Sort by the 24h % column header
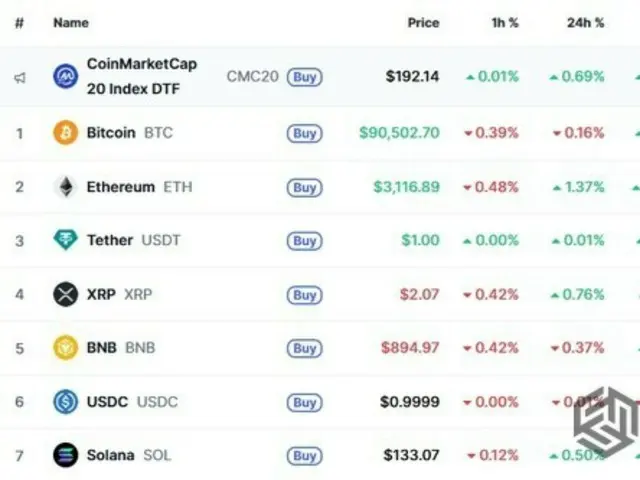 (584, 22)
